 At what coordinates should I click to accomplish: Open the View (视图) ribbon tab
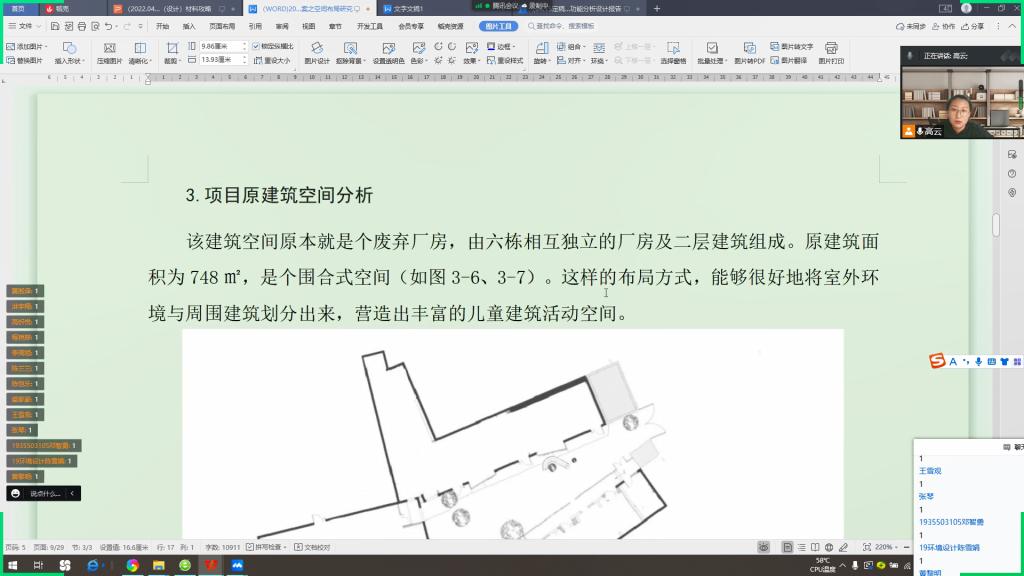[x=308, y=26]
